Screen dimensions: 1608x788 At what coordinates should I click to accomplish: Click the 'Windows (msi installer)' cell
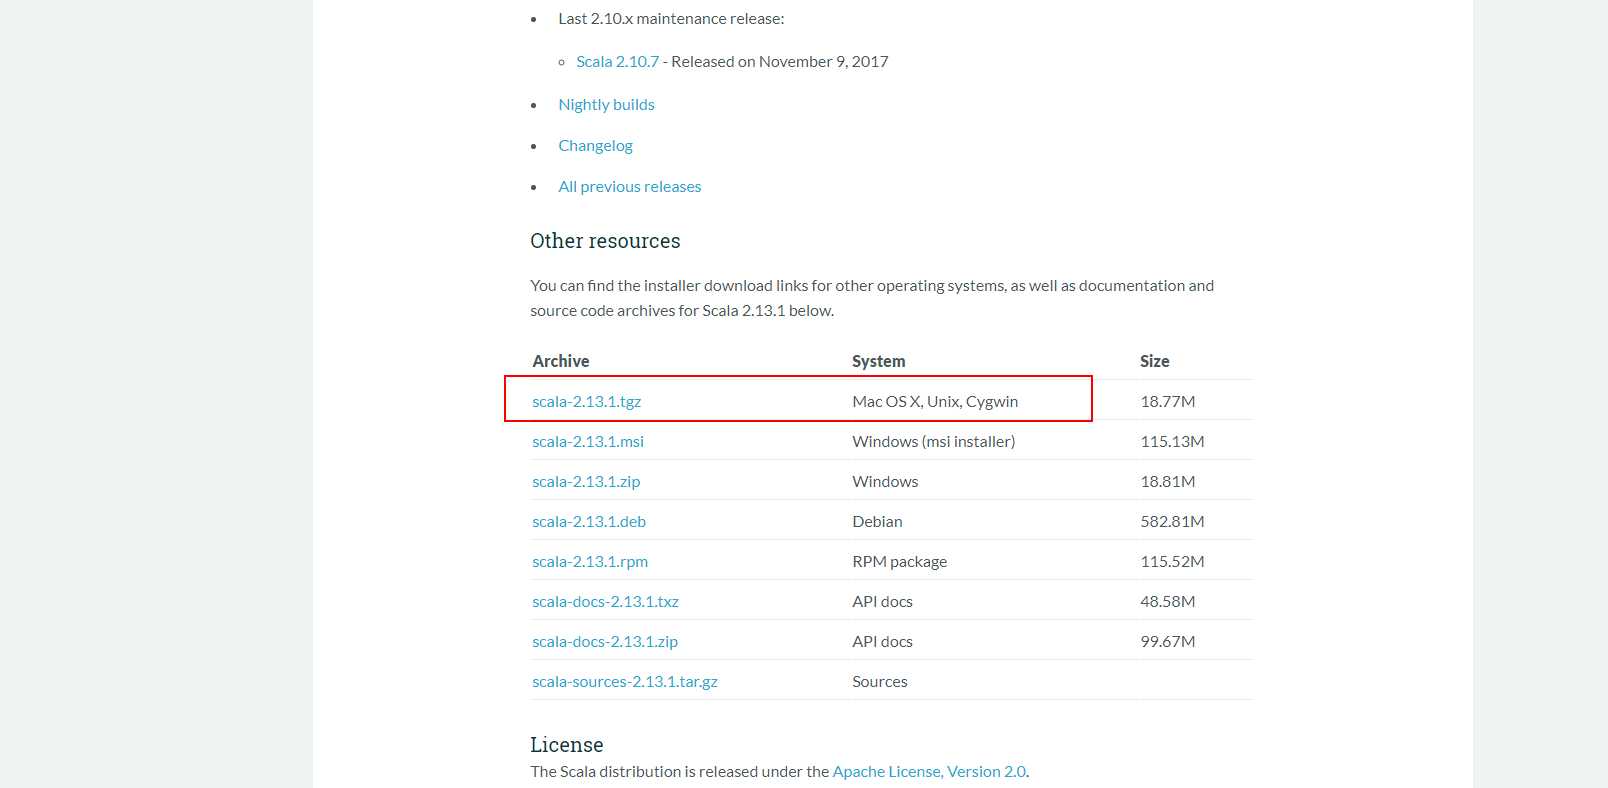tap(933, 442)
